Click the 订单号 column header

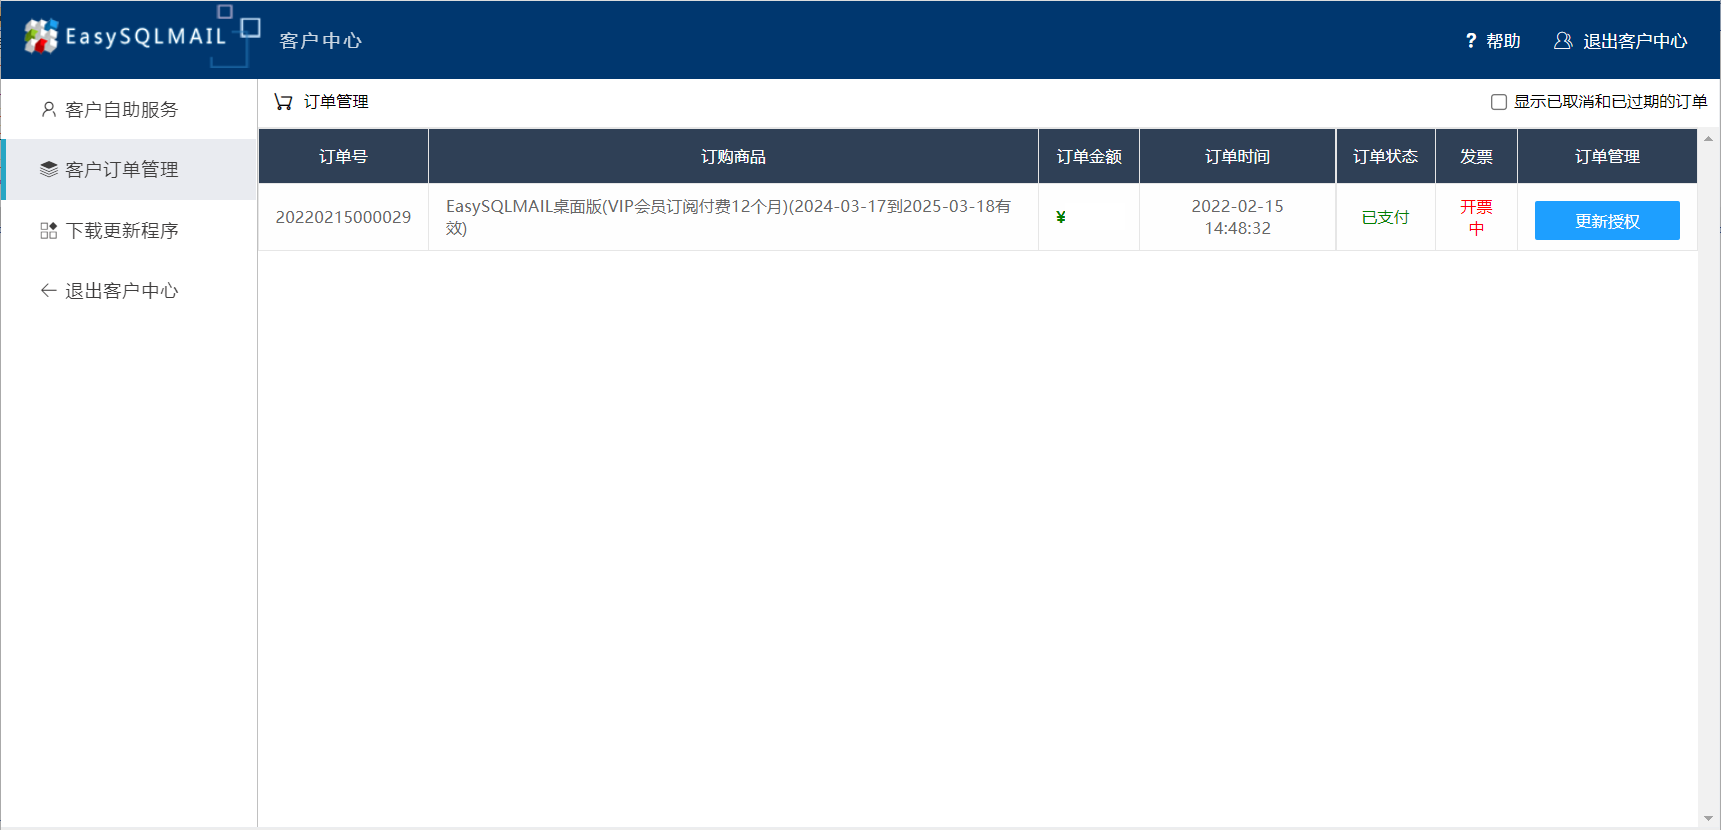tap(343, 156)
